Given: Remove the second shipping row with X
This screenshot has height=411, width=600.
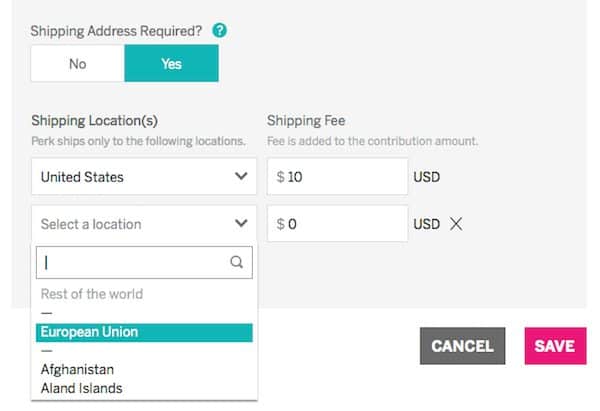Looking at the screenshot, I should pyautogui.click(x=456, y=224).
